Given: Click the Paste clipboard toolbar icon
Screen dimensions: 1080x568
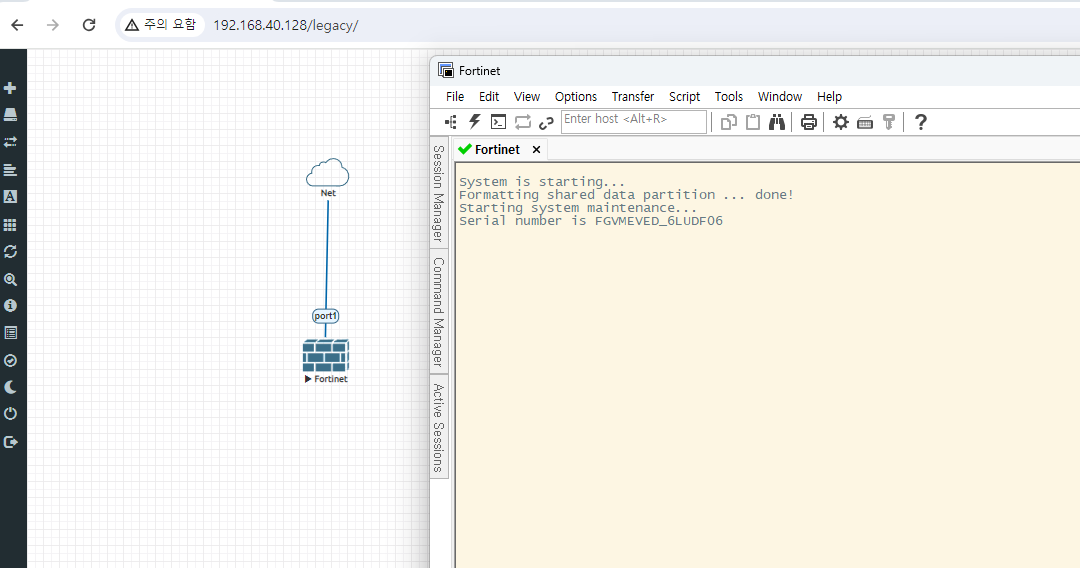Looking at the screenshot, I should pyautogui.click(x=753, y=123).
